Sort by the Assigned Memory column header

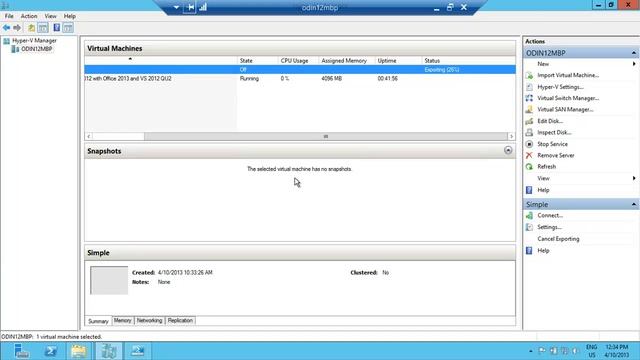(x=347, y=61)
